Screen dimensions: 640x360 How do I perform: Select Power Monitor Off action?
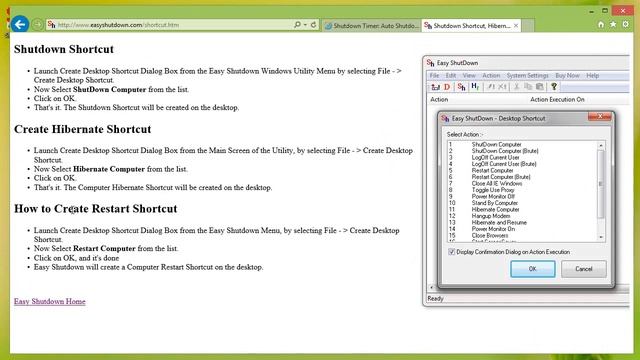523,197
